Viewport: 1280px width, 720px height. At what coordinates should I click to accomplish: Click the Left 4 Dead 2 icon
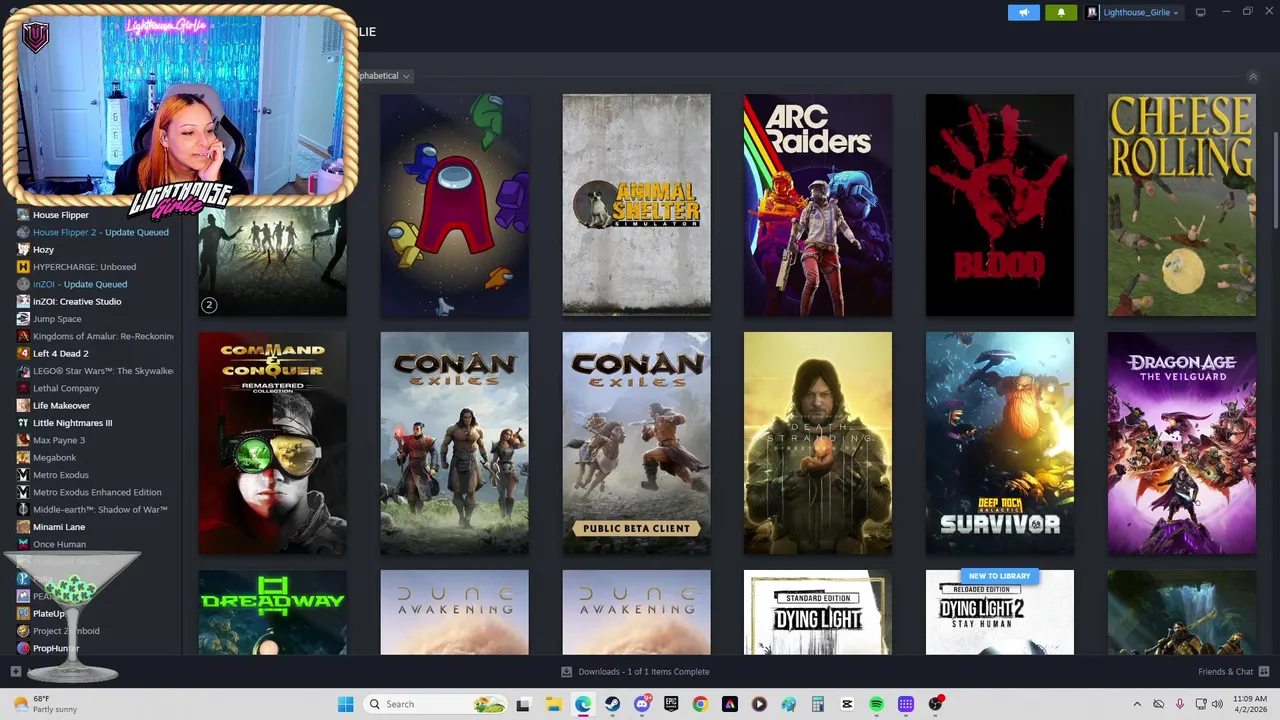(x=23, y=354)
